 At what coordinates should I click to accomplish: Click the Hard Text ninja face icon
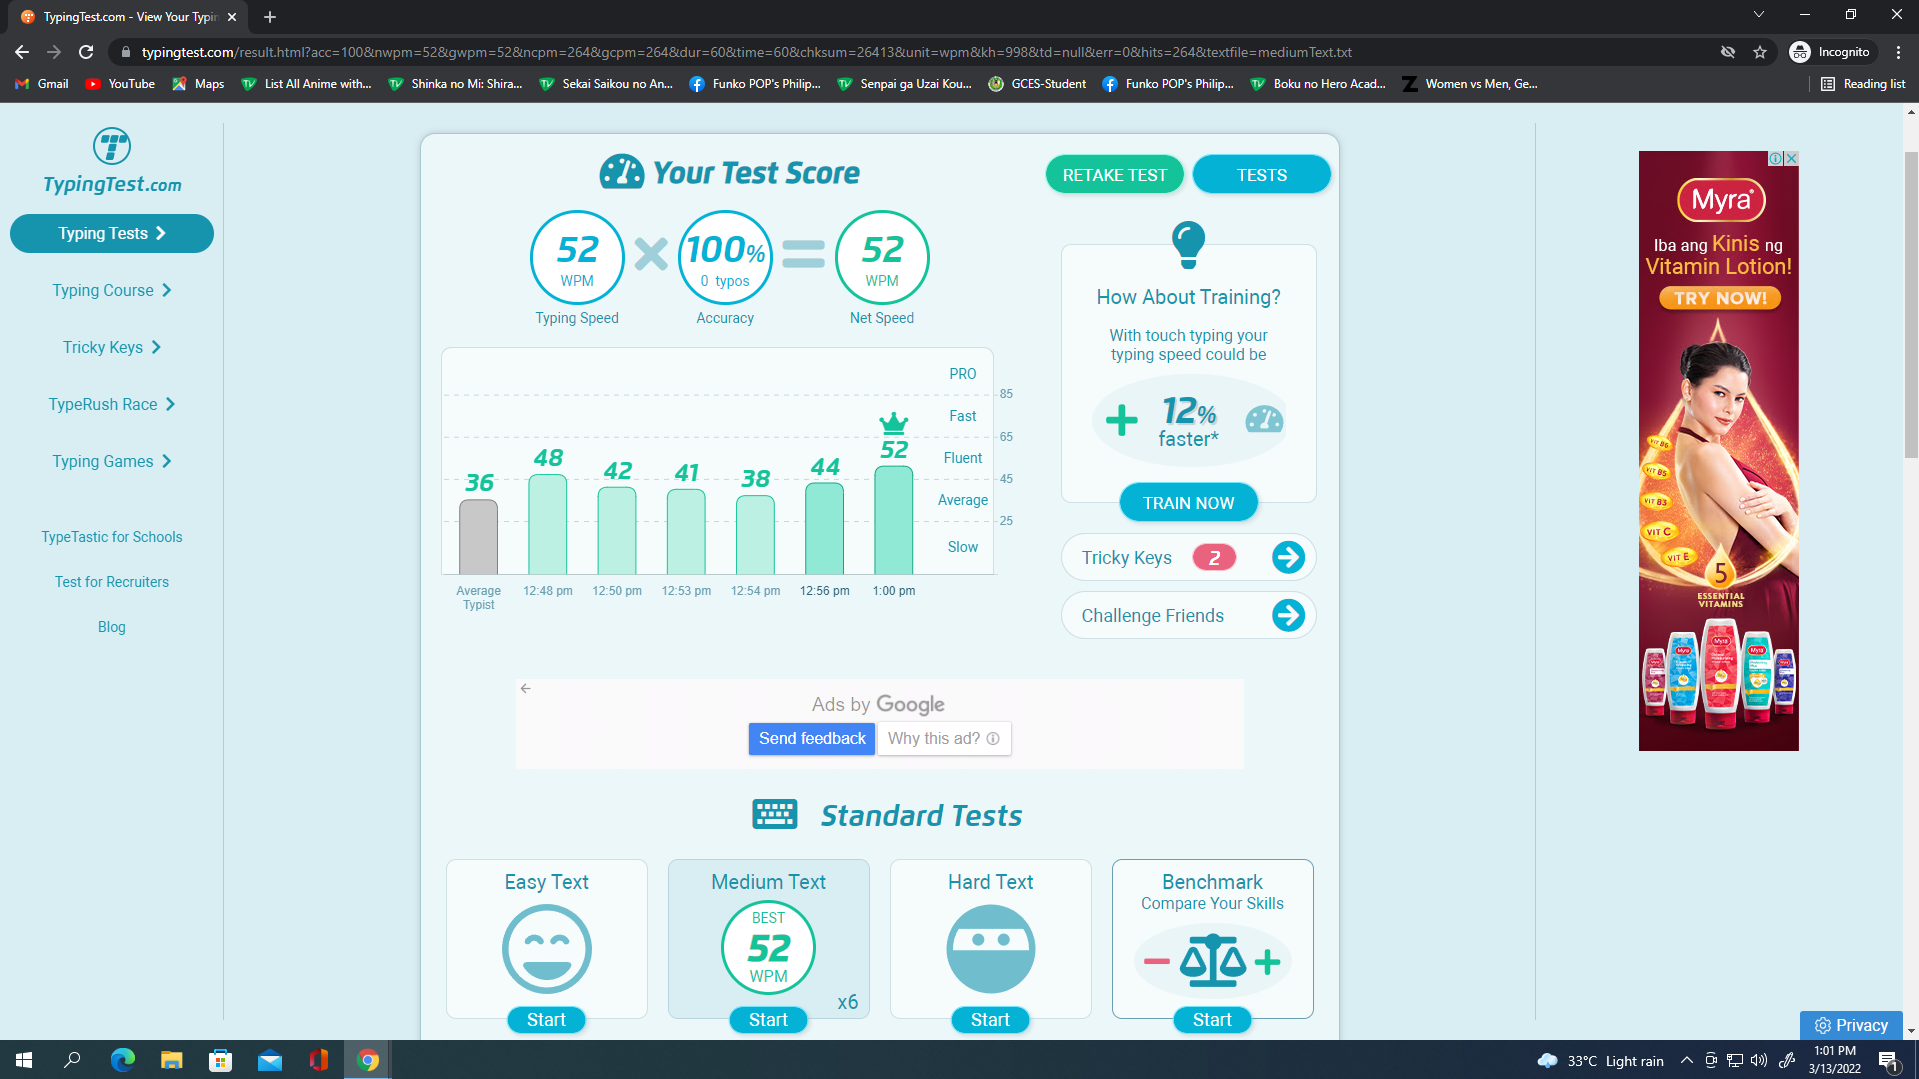(x=991, y=949)
